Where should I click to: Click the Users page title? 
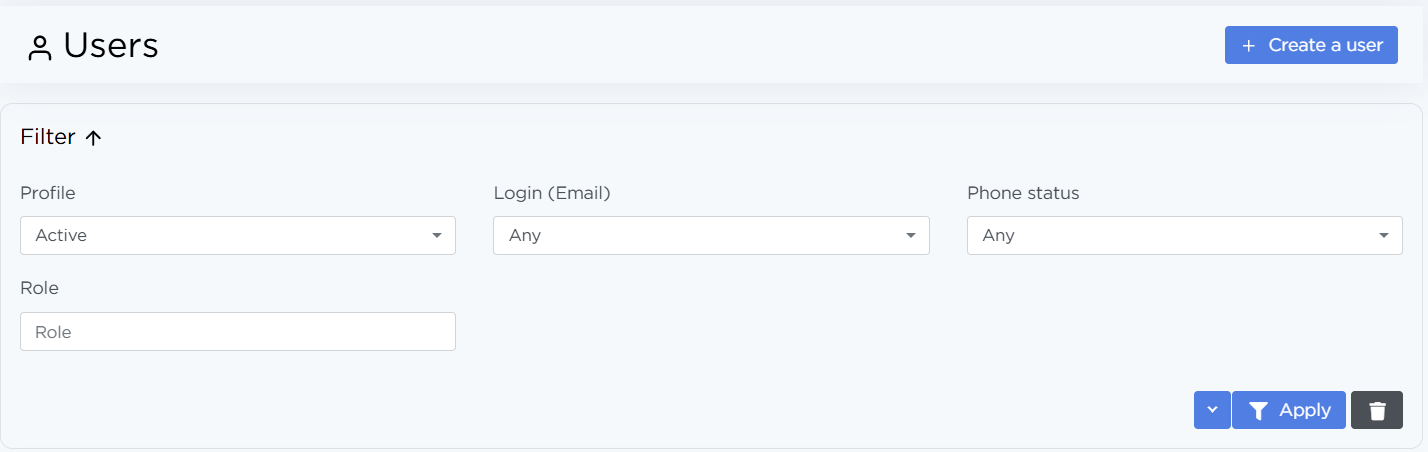(111, 46)
